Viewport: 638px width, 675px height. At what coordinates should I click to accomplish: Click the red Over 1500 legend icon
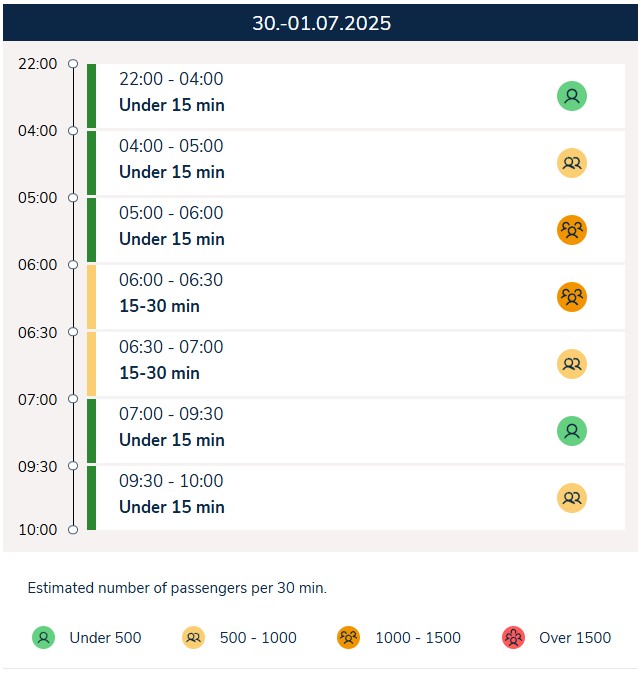coord(513,638)
